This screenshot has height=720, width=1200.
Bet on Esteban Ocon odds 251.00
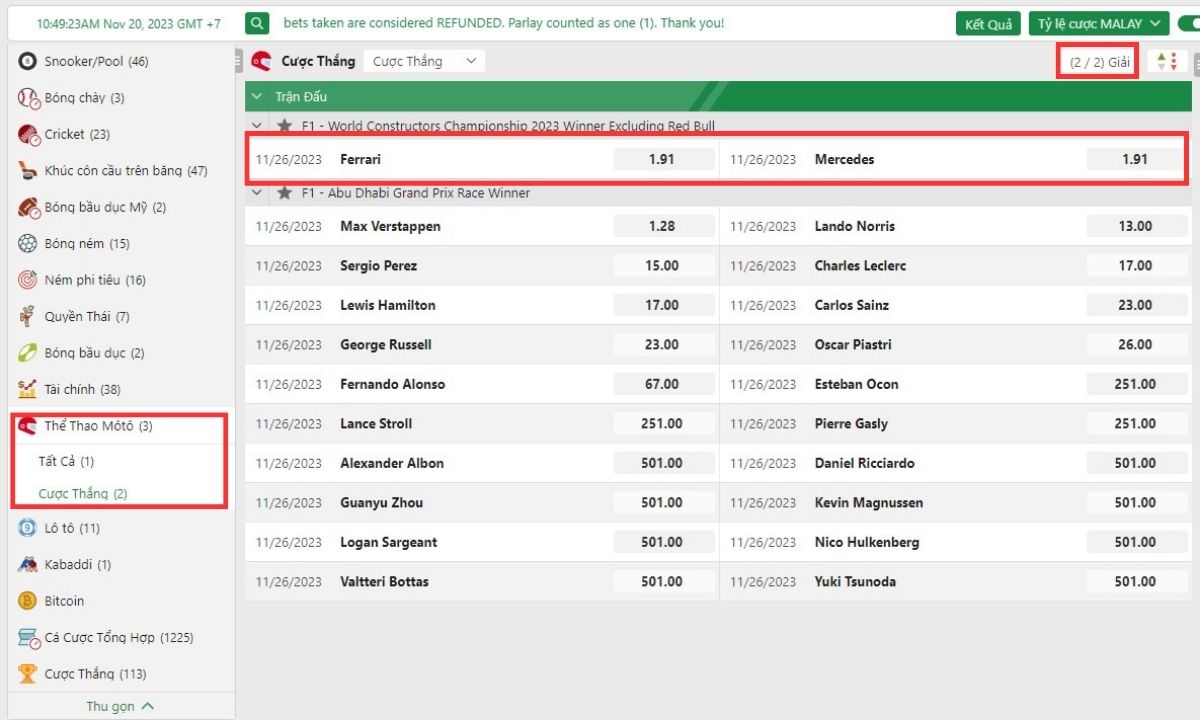(1135, 384)
